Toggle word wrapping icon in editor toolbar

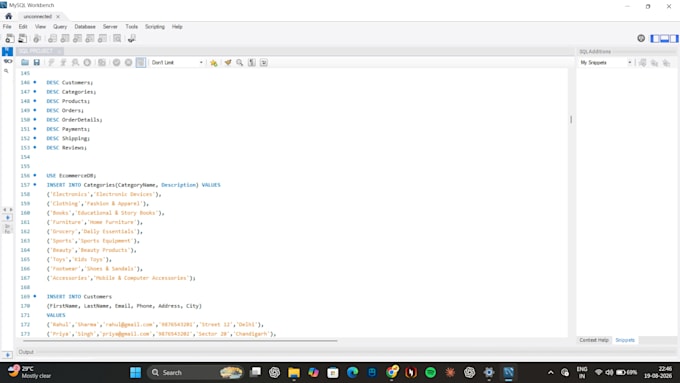(x=264, y=62)
